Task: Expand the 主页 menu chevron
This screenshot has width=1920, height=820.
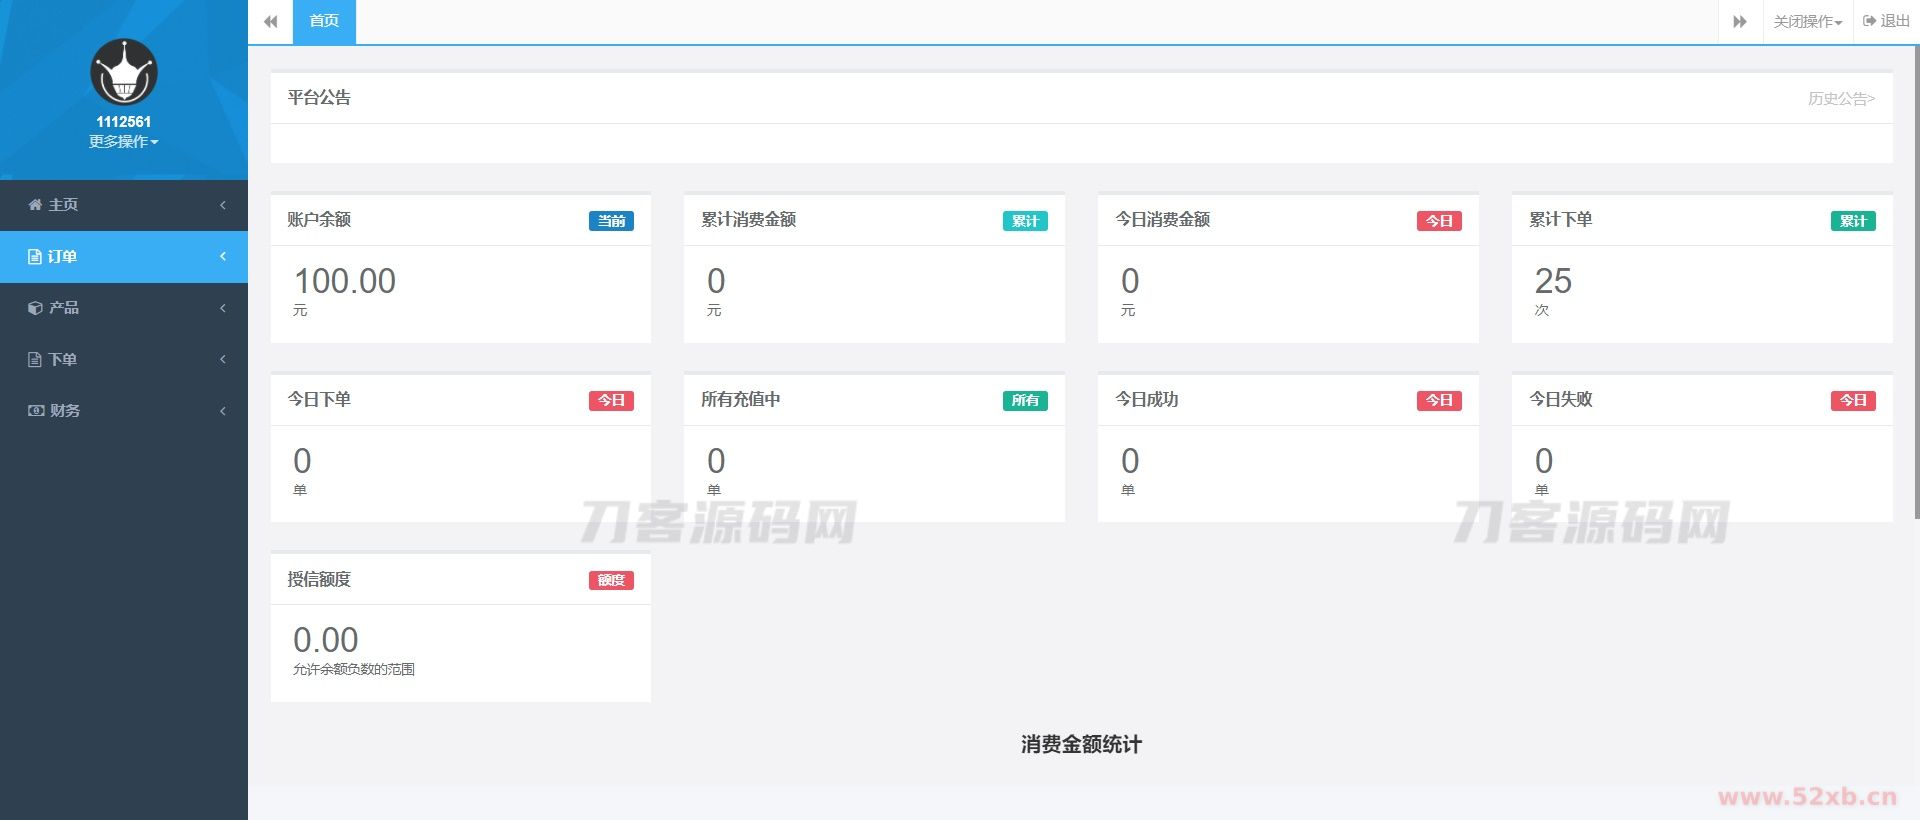Action: pyautogui.click(x=223, y=205)
